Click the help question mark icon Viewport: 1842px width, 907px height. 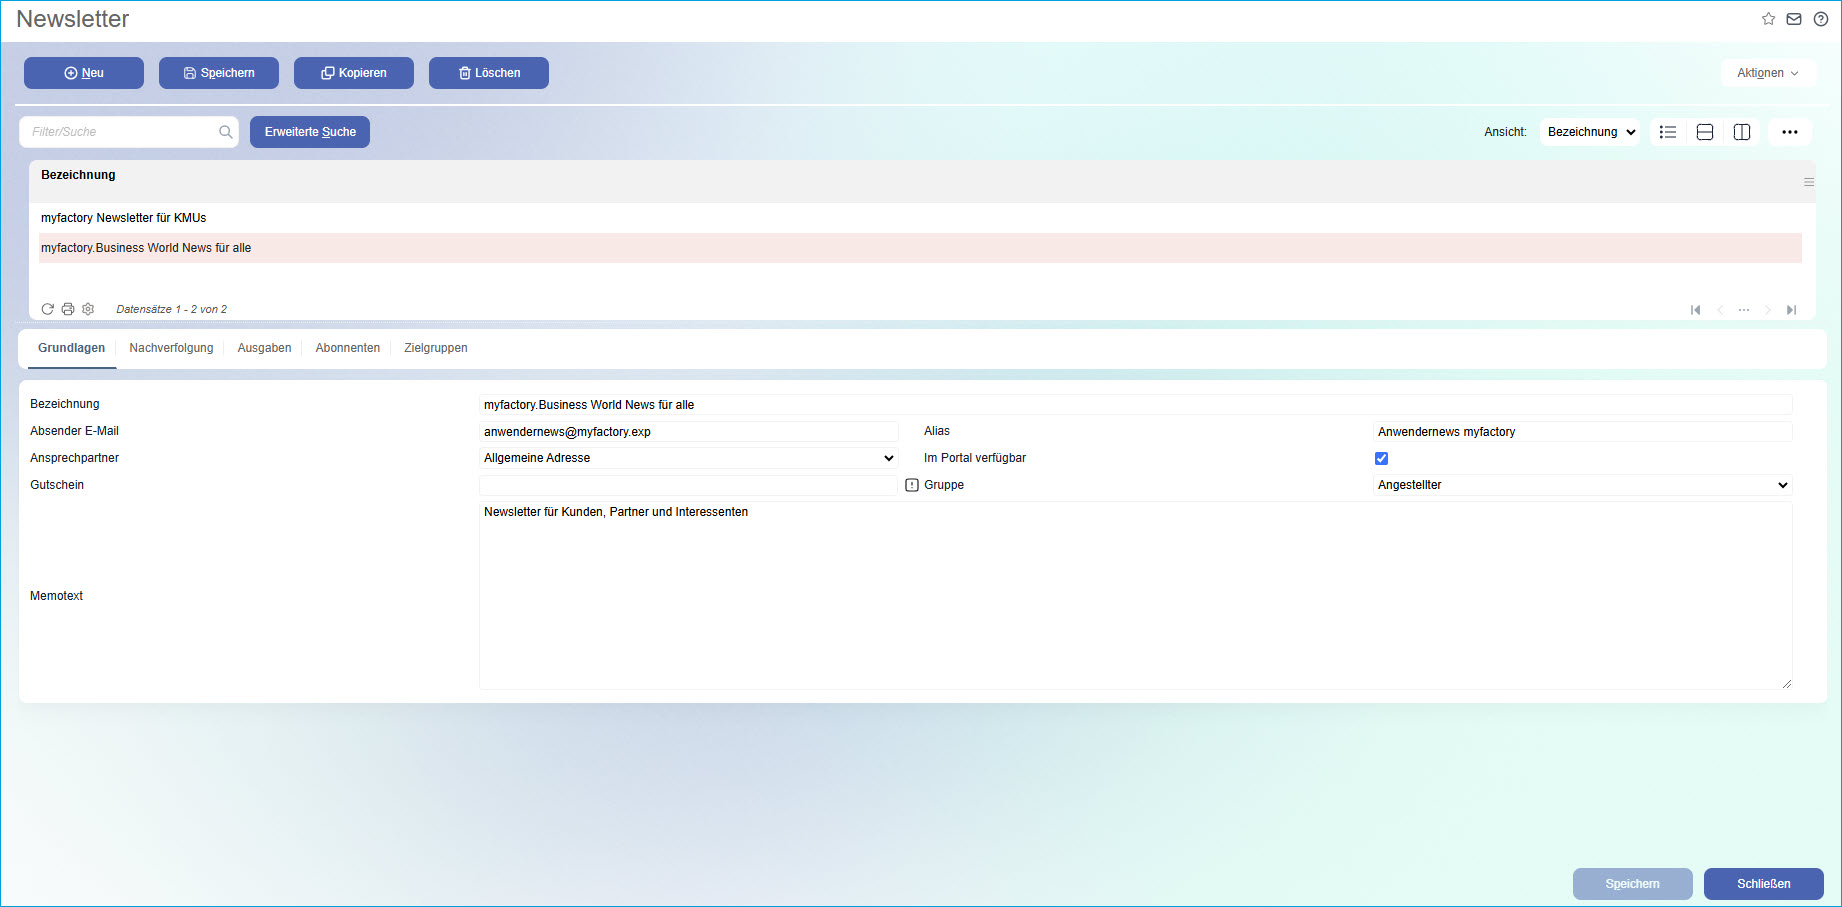(1821, 19)
